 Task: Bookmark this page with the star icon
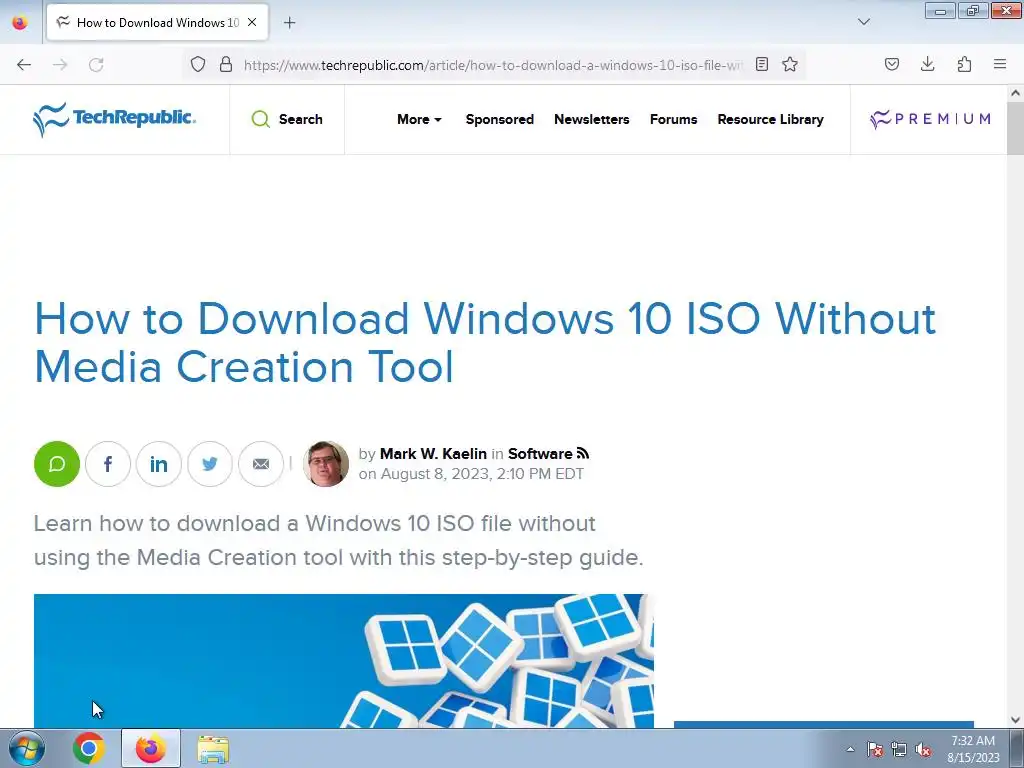pyautogui.click(x=790, y=64)
